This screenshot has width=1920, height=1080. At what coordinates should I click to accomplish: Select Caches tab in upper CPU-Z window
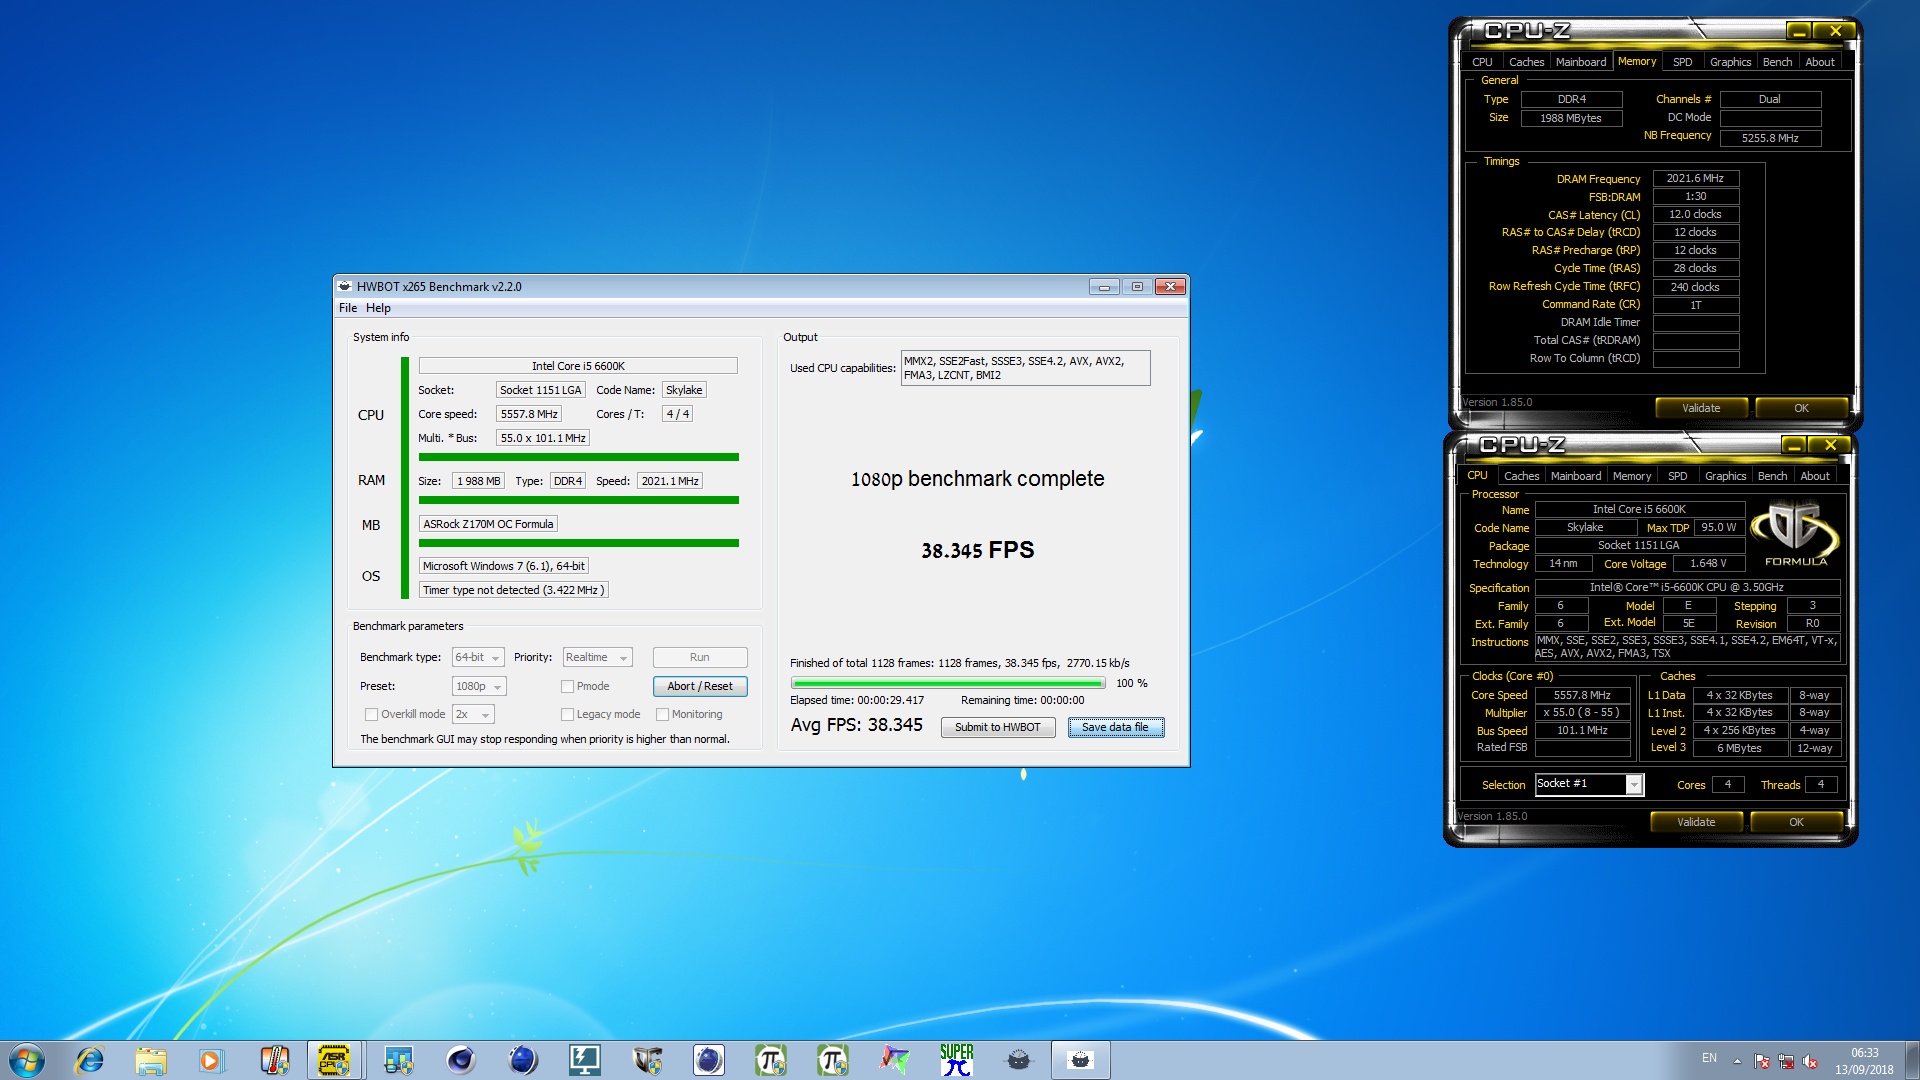tap(1526, 62)
